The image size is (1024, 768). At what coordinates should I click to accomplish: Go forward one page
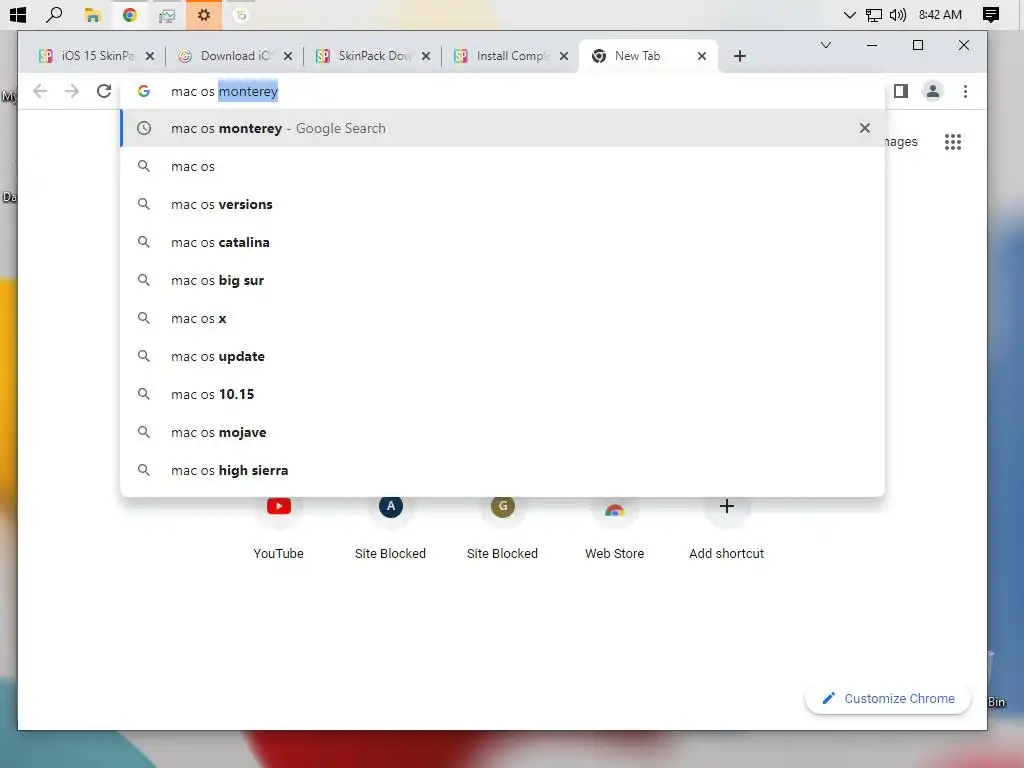[x=72, y=91]
